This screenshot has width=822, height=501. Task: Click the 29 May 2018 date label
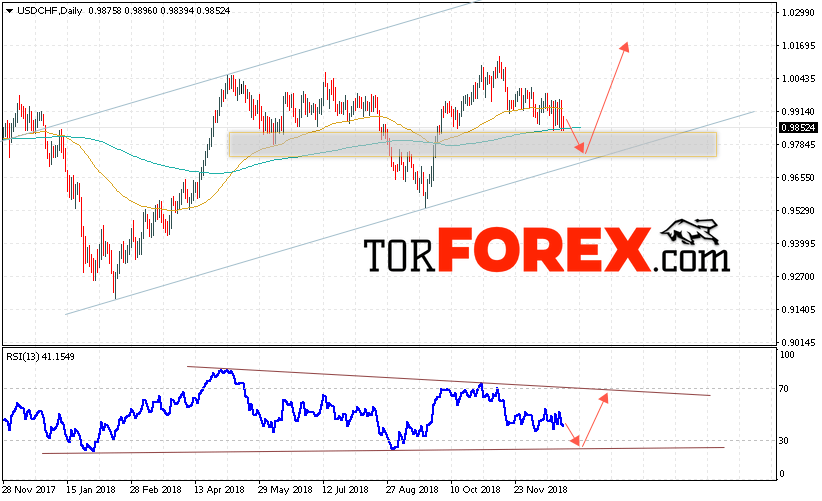[x=285, y=490]
